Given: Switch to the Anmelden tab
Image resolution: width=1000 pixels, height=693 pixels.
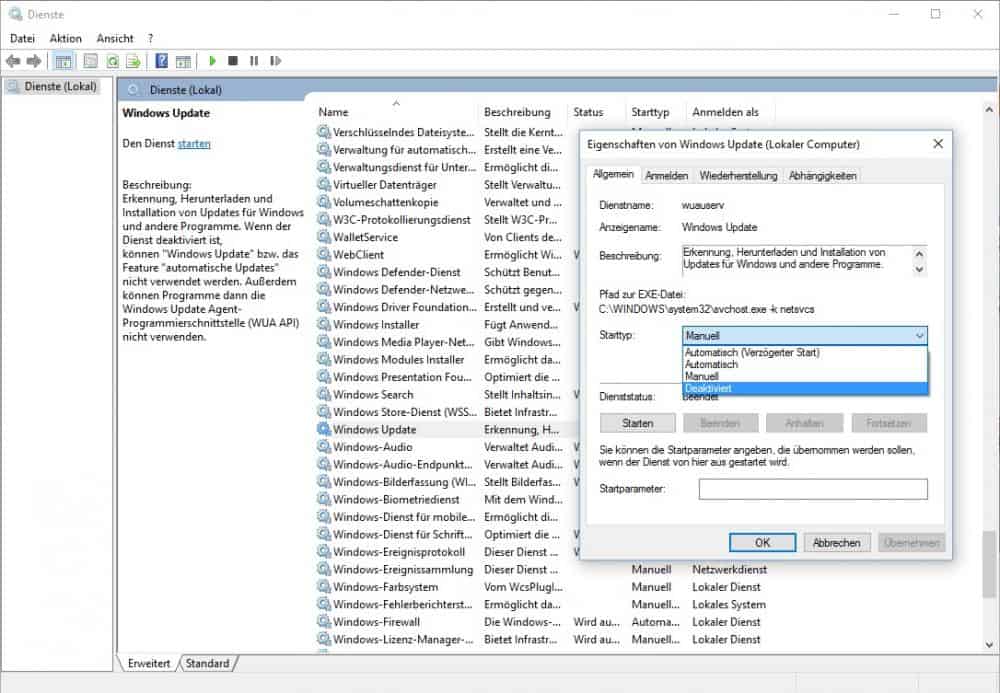Looking at the screenshot, I should click(x=666, y=175).
